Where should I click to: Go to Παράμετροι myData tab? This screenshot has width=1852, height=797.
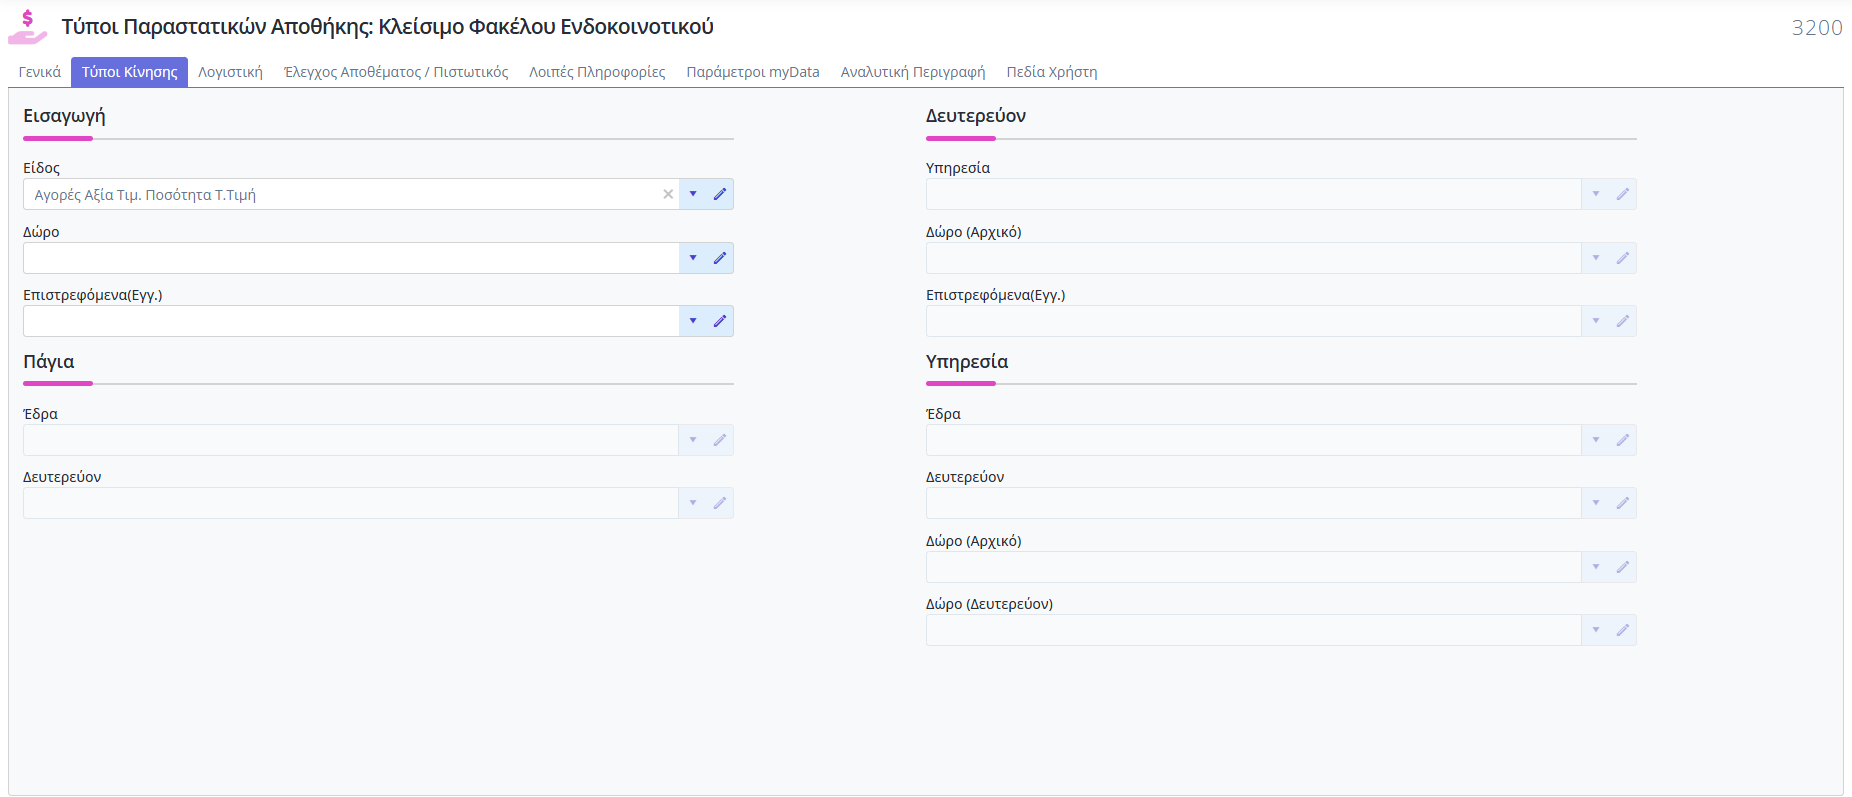[752, 72]
